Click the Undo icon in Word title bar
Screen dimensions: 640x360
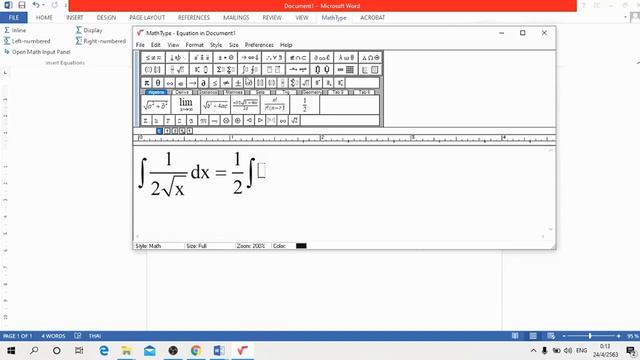coord(36,5)
